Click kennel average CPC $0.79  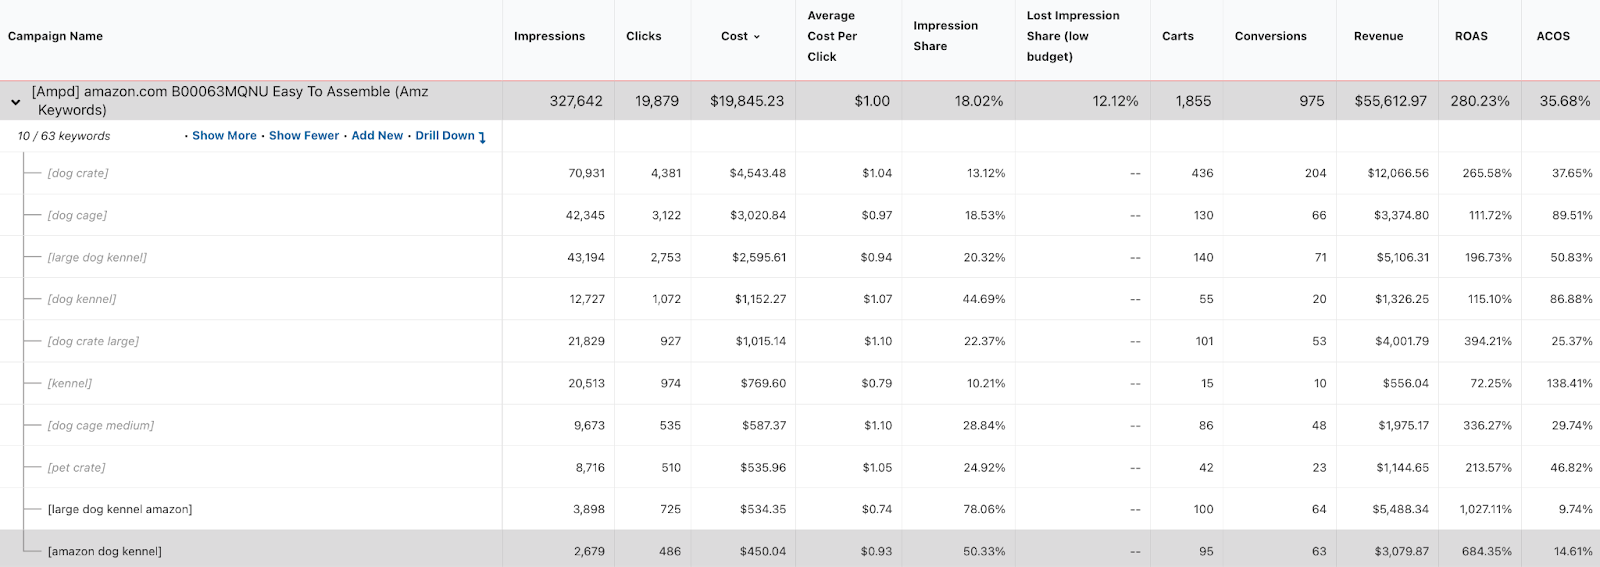coord(877,383)
